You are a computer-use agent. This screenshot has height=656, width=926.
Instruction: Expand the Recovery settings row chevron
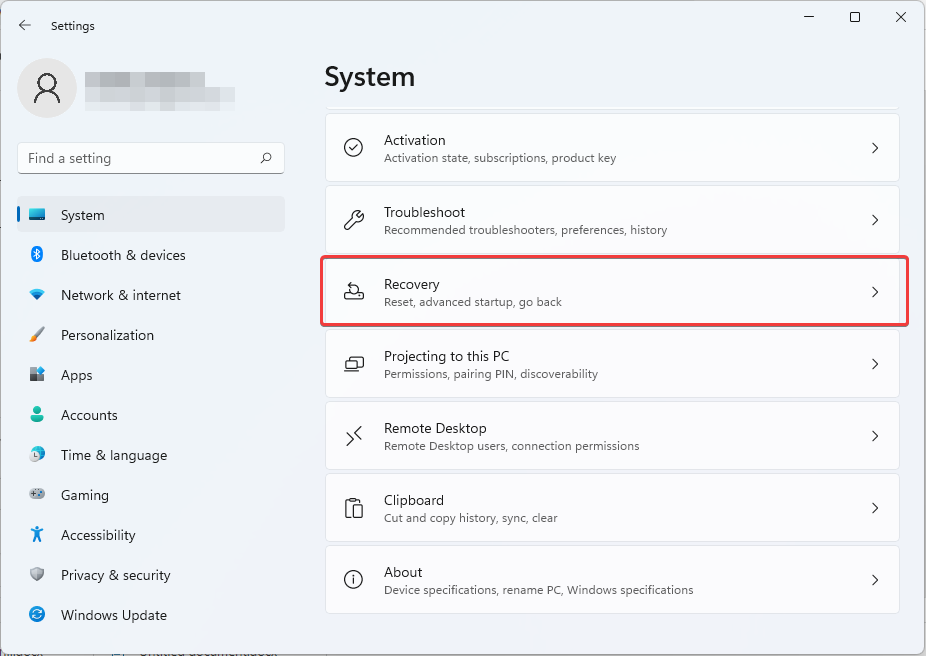[875, 292]
